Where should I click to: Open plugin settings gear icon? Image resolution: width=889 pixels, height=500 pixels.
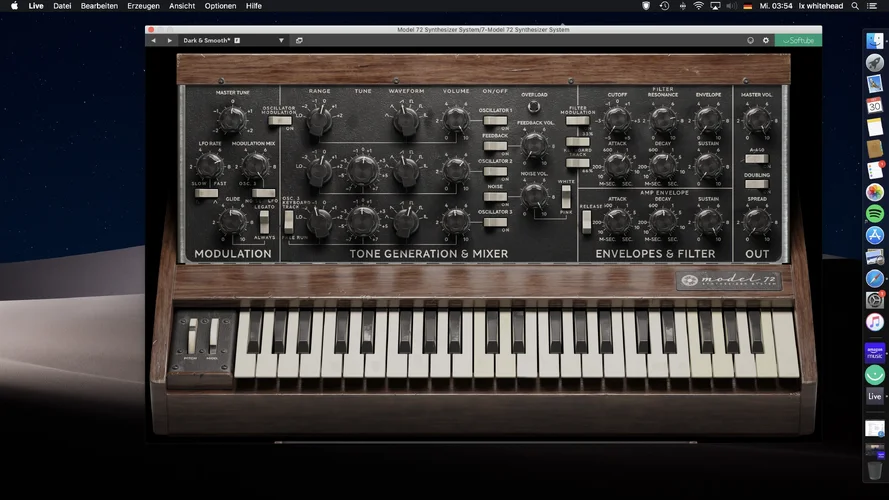(x=766, y=41)
